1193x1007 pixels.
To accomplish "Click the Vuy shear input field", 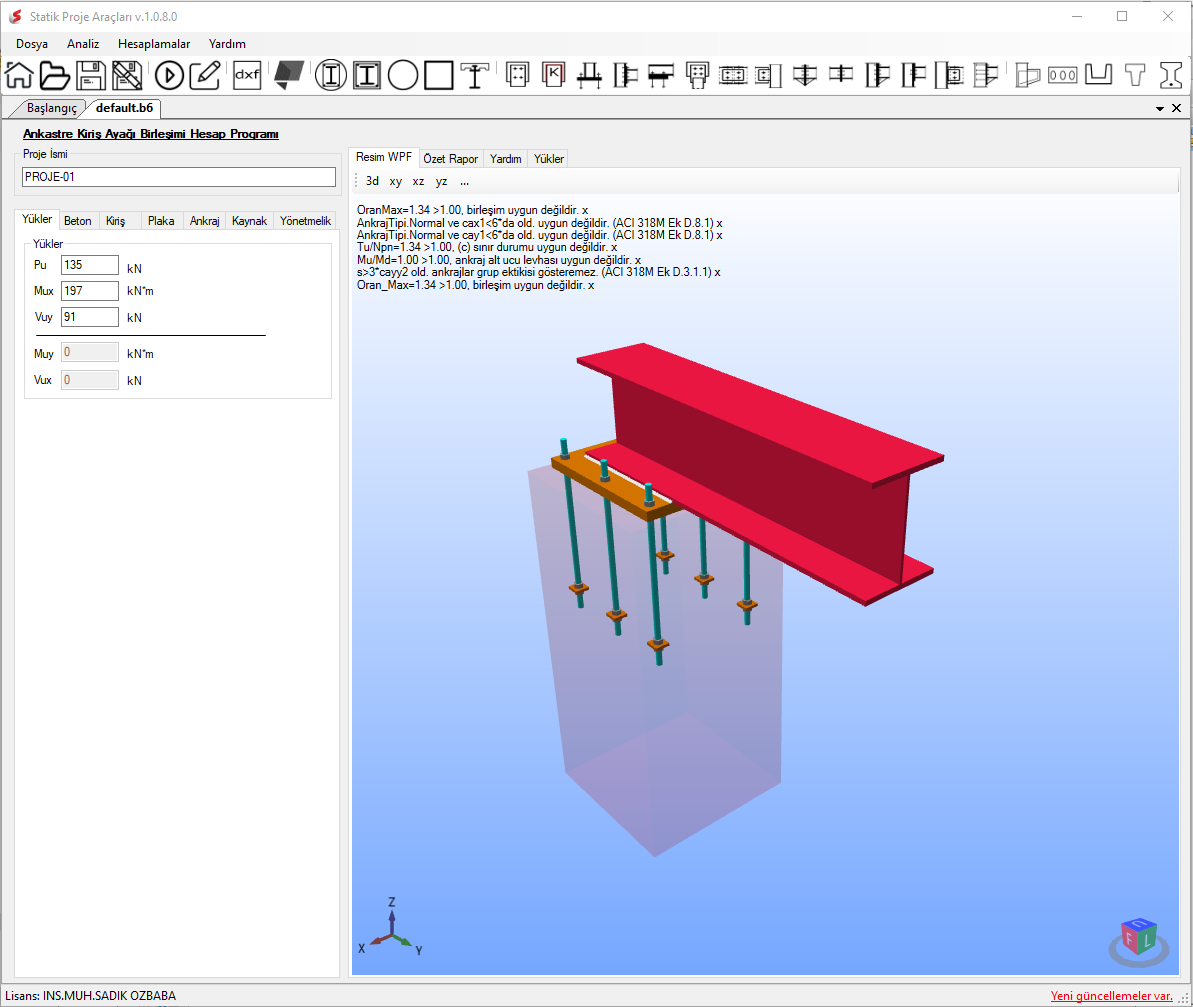I will [x=90, y=317].
